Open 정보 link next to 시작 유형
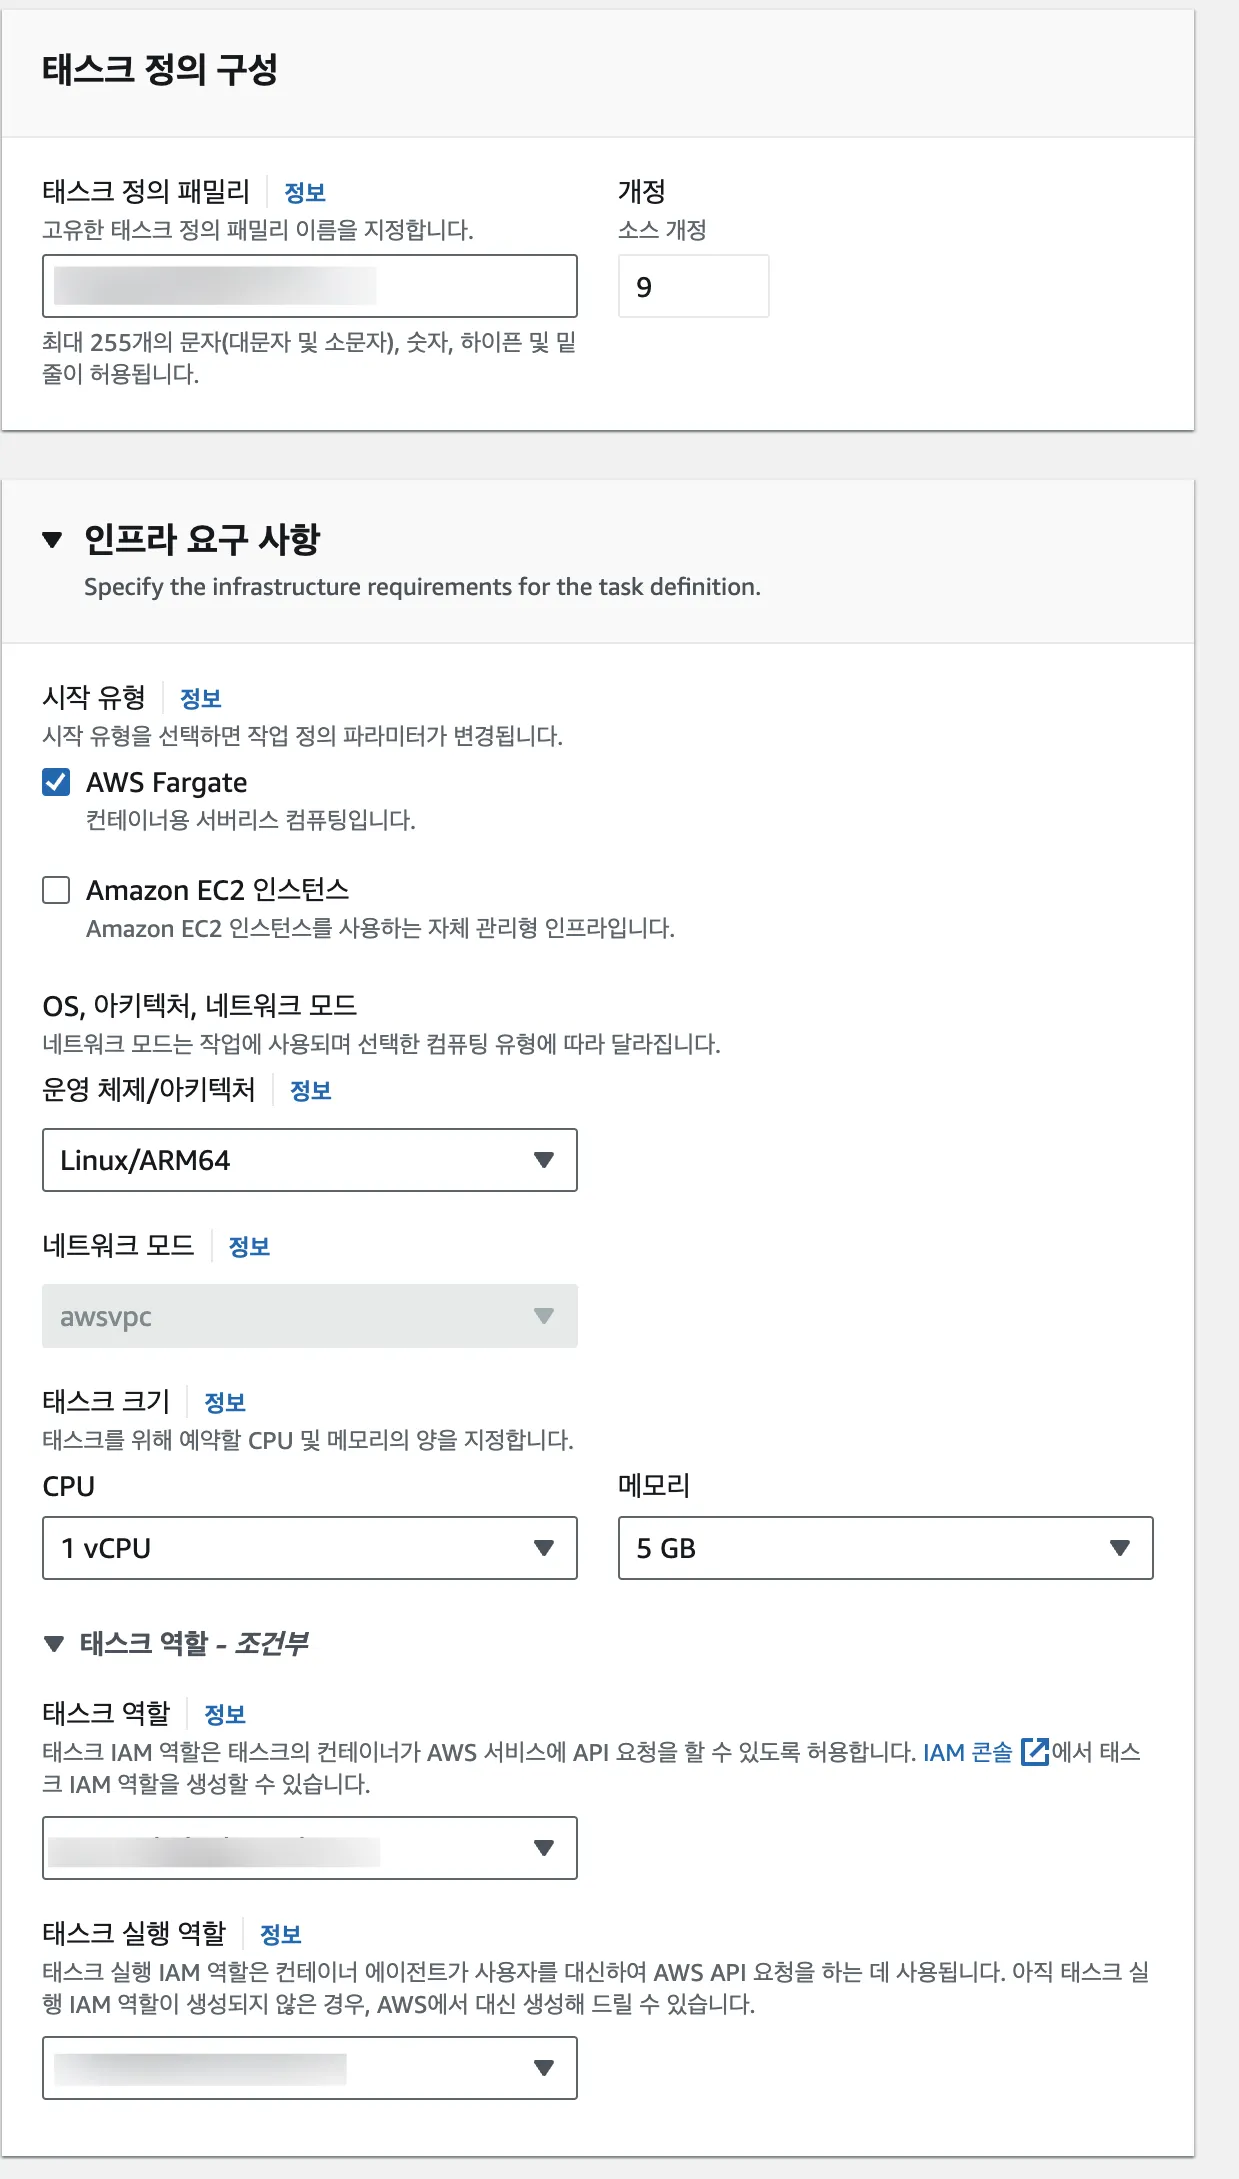The height and width of the screenshot is (2179, 1239). pos(200,699)
